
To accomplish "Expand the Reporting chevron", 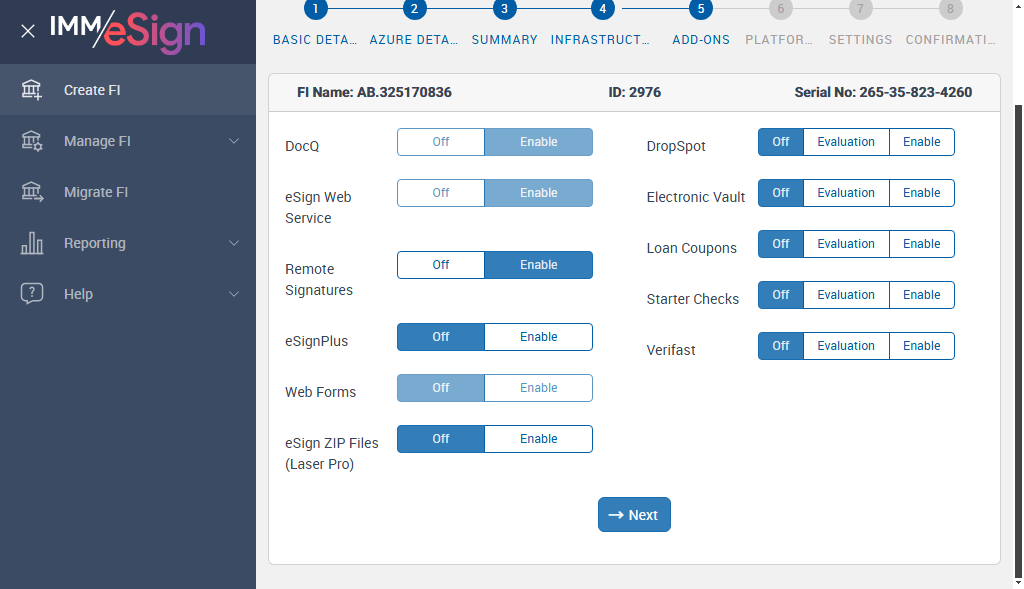I will pyautogui.click(x=234, y=243).
